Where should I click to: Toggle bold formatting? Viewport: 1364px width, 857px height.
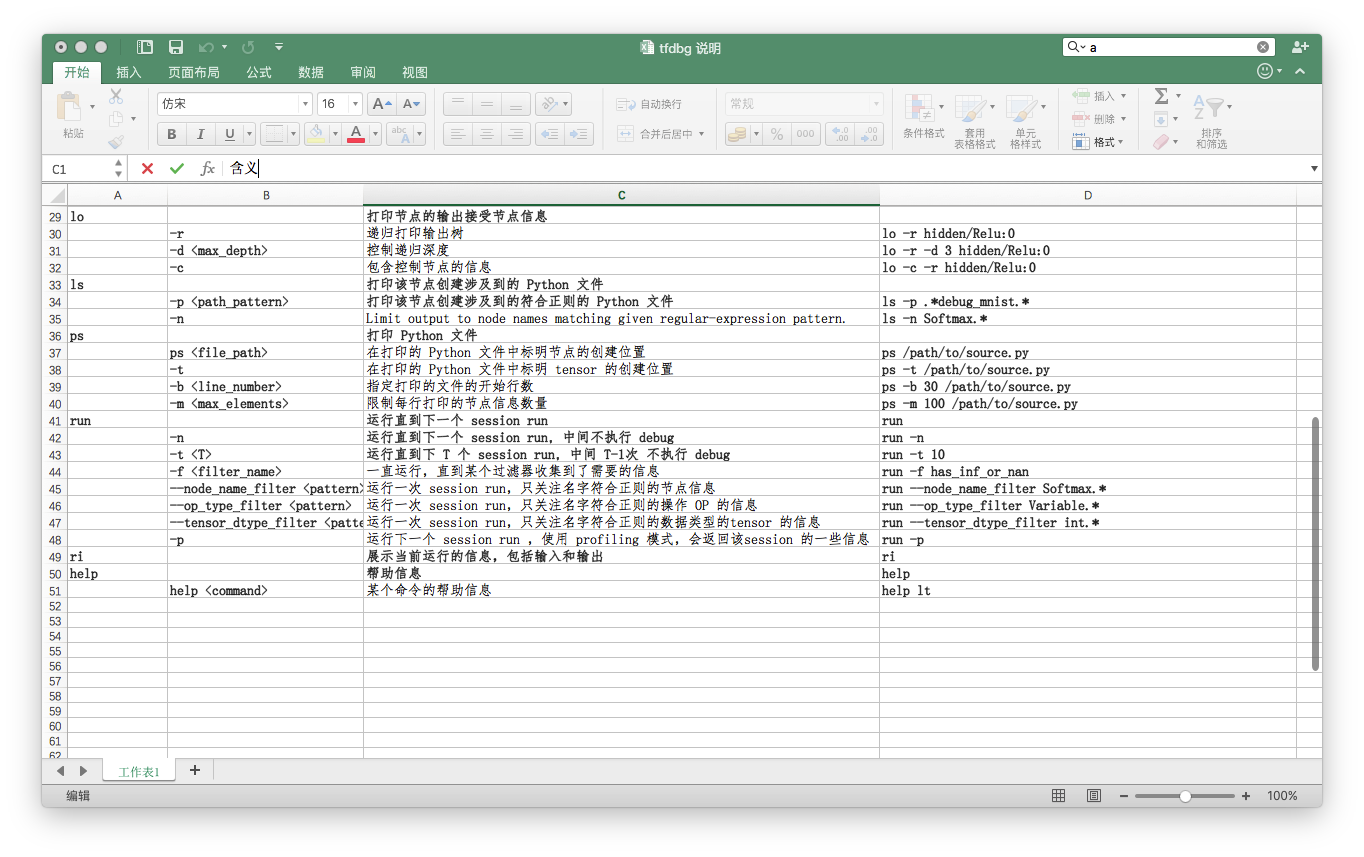pos(171,133)
